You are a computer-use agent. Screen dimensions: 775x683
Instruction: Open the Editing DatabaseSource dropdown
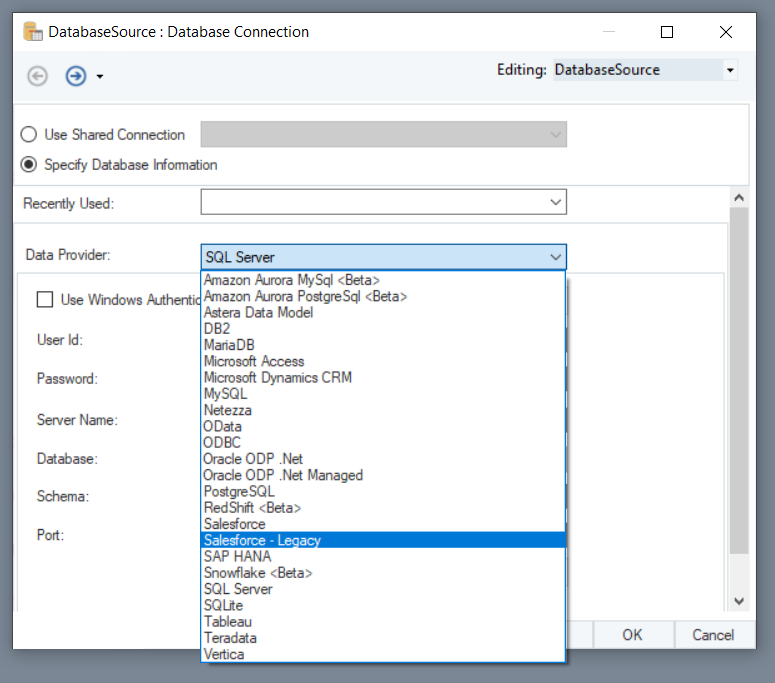point(730,70)
